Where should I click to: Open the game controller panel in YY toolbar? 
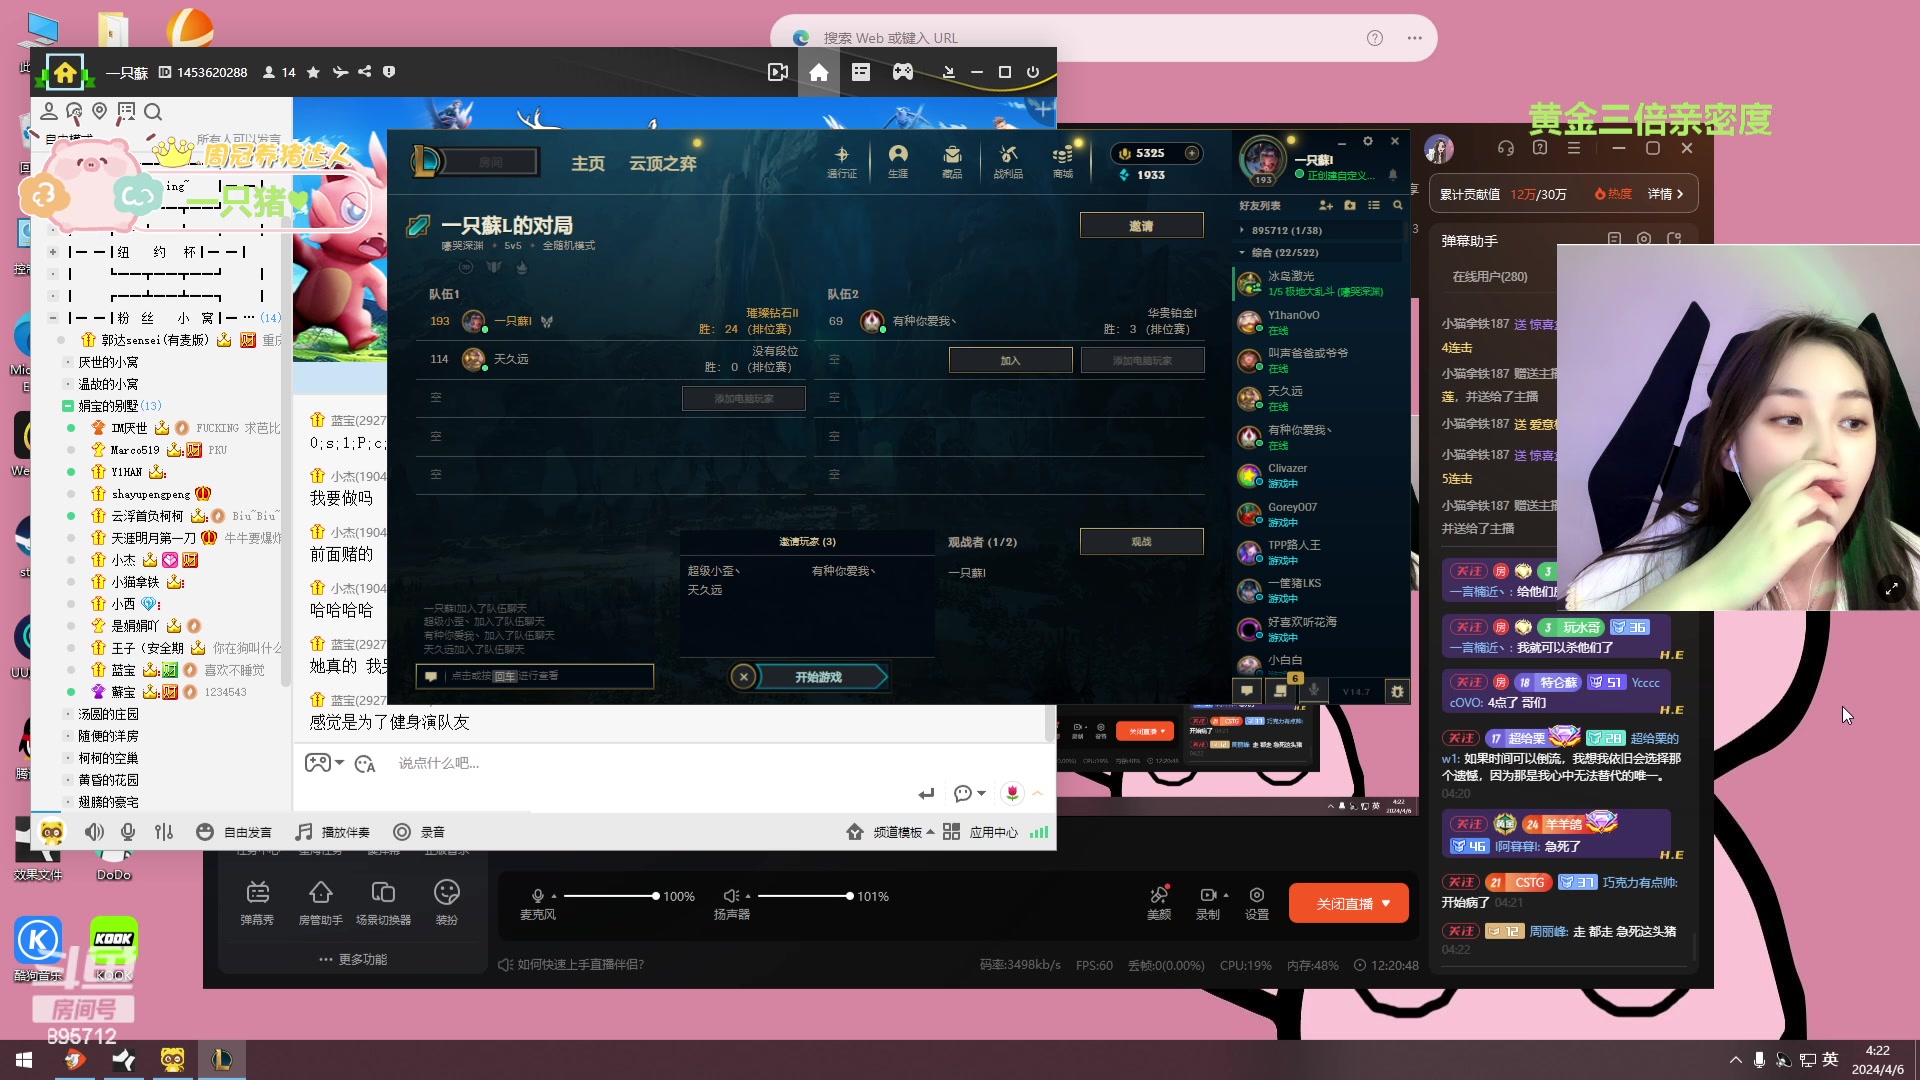tap(902, 72)
